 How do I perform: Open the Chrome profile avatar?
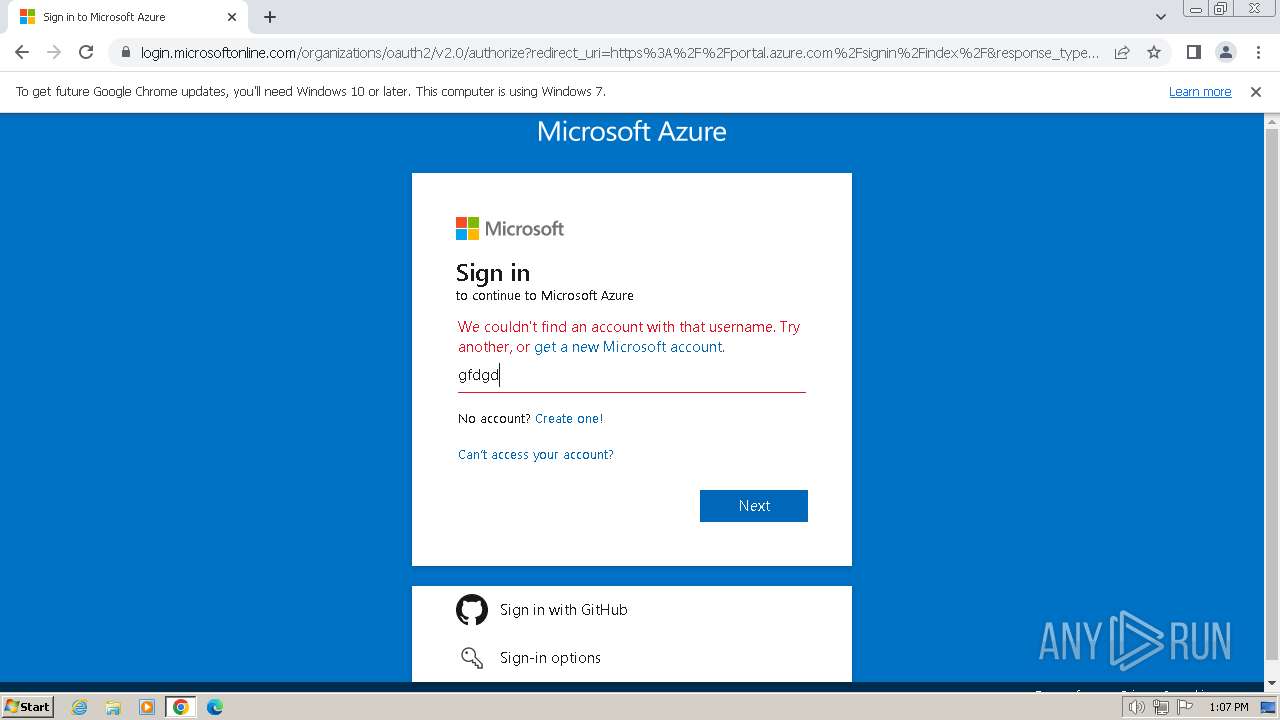tap(1225, 52)
